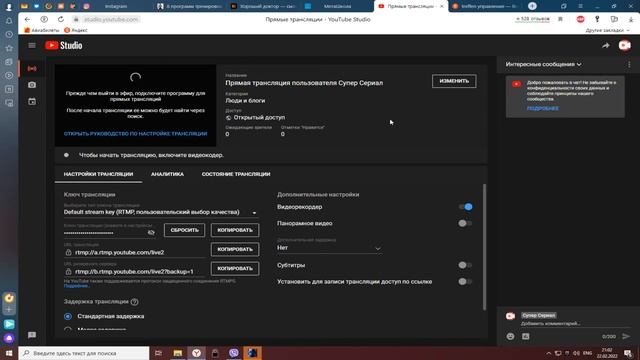Click the chat comment input field
This screenshot has width=640, height=360.
[x=575, y=323]
